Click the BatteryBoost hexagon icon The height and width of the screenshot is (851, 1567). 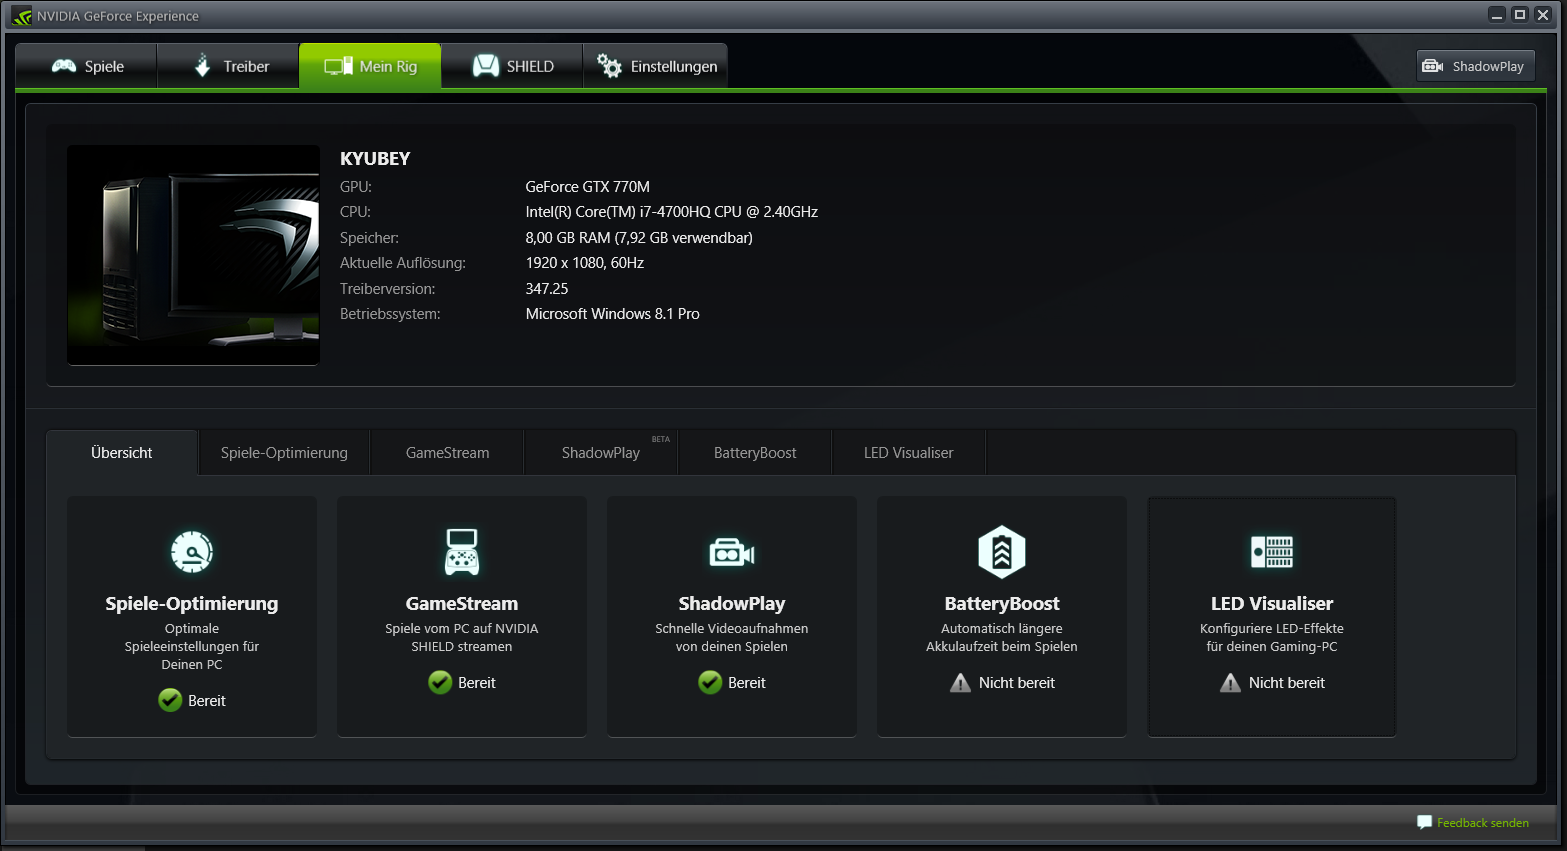point(1001,552)
